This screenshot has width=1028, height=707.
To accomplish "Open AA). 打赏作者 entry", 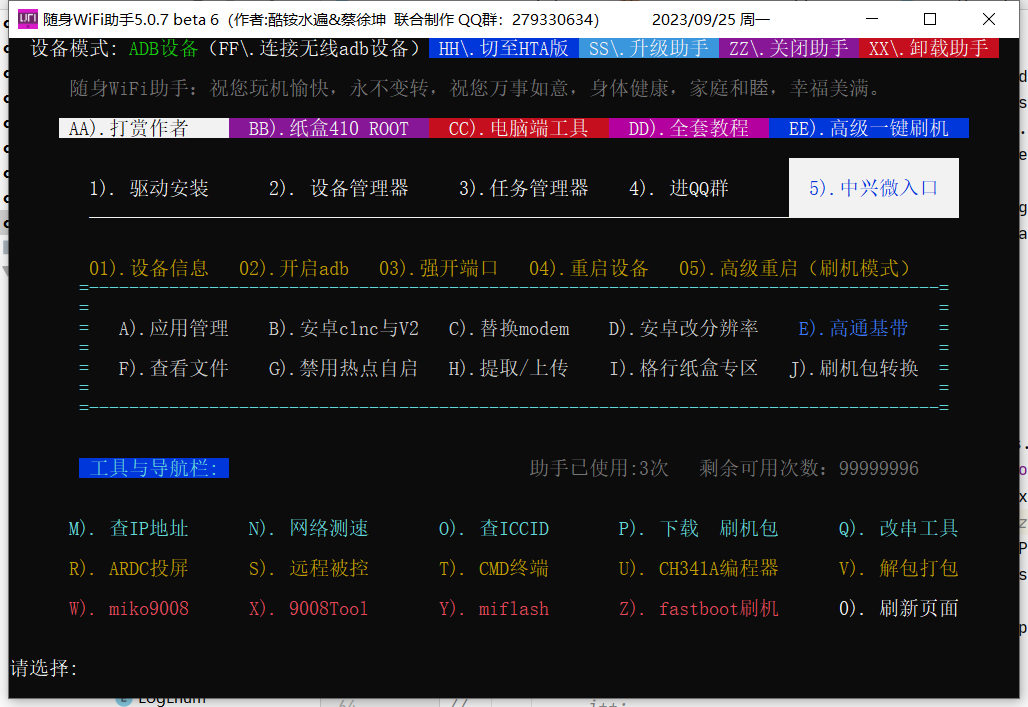I will [144, 128].
